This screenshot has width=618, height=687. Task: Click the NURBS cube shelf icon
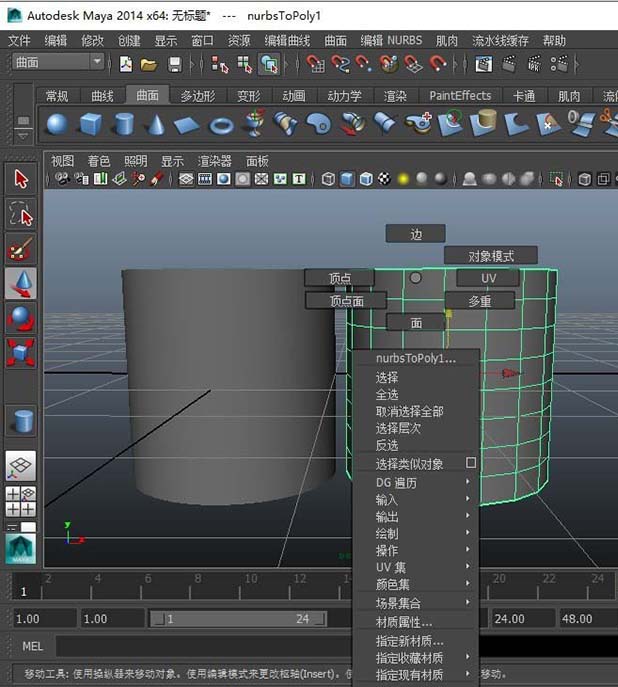(x=90, y=124)
